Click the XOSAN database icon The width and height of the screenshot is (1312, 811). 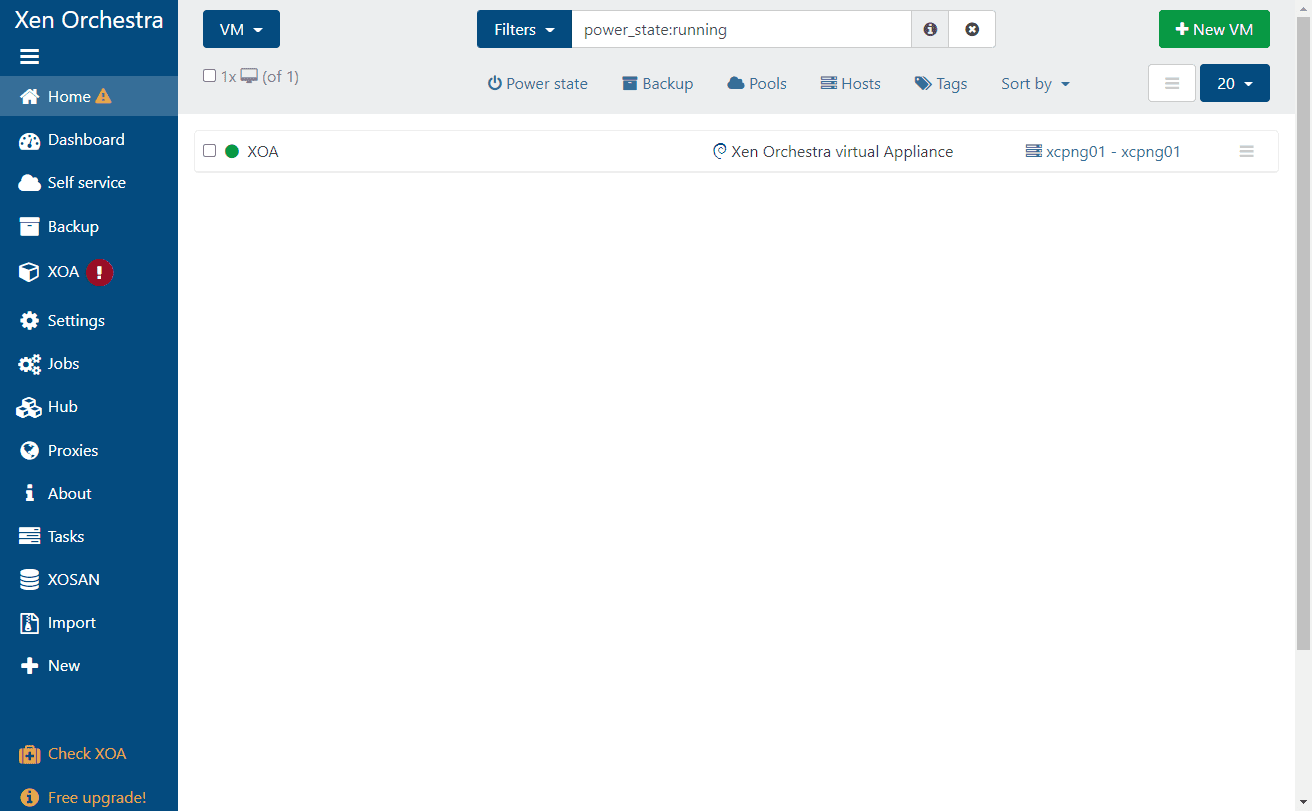coord(30,580)
